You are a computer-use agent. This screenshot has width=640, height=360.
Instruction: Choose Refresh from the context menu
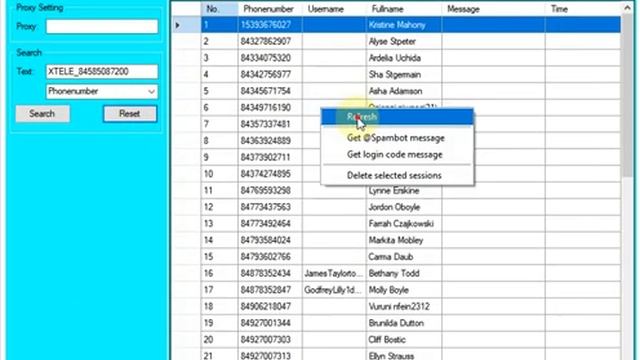tap(397, 117)
